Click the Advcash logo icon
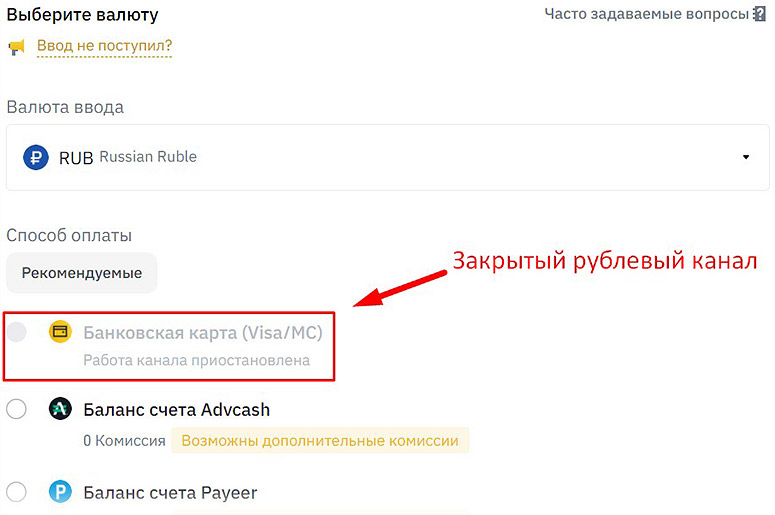This screenshot has width=775, height=515. pos(60,409)
